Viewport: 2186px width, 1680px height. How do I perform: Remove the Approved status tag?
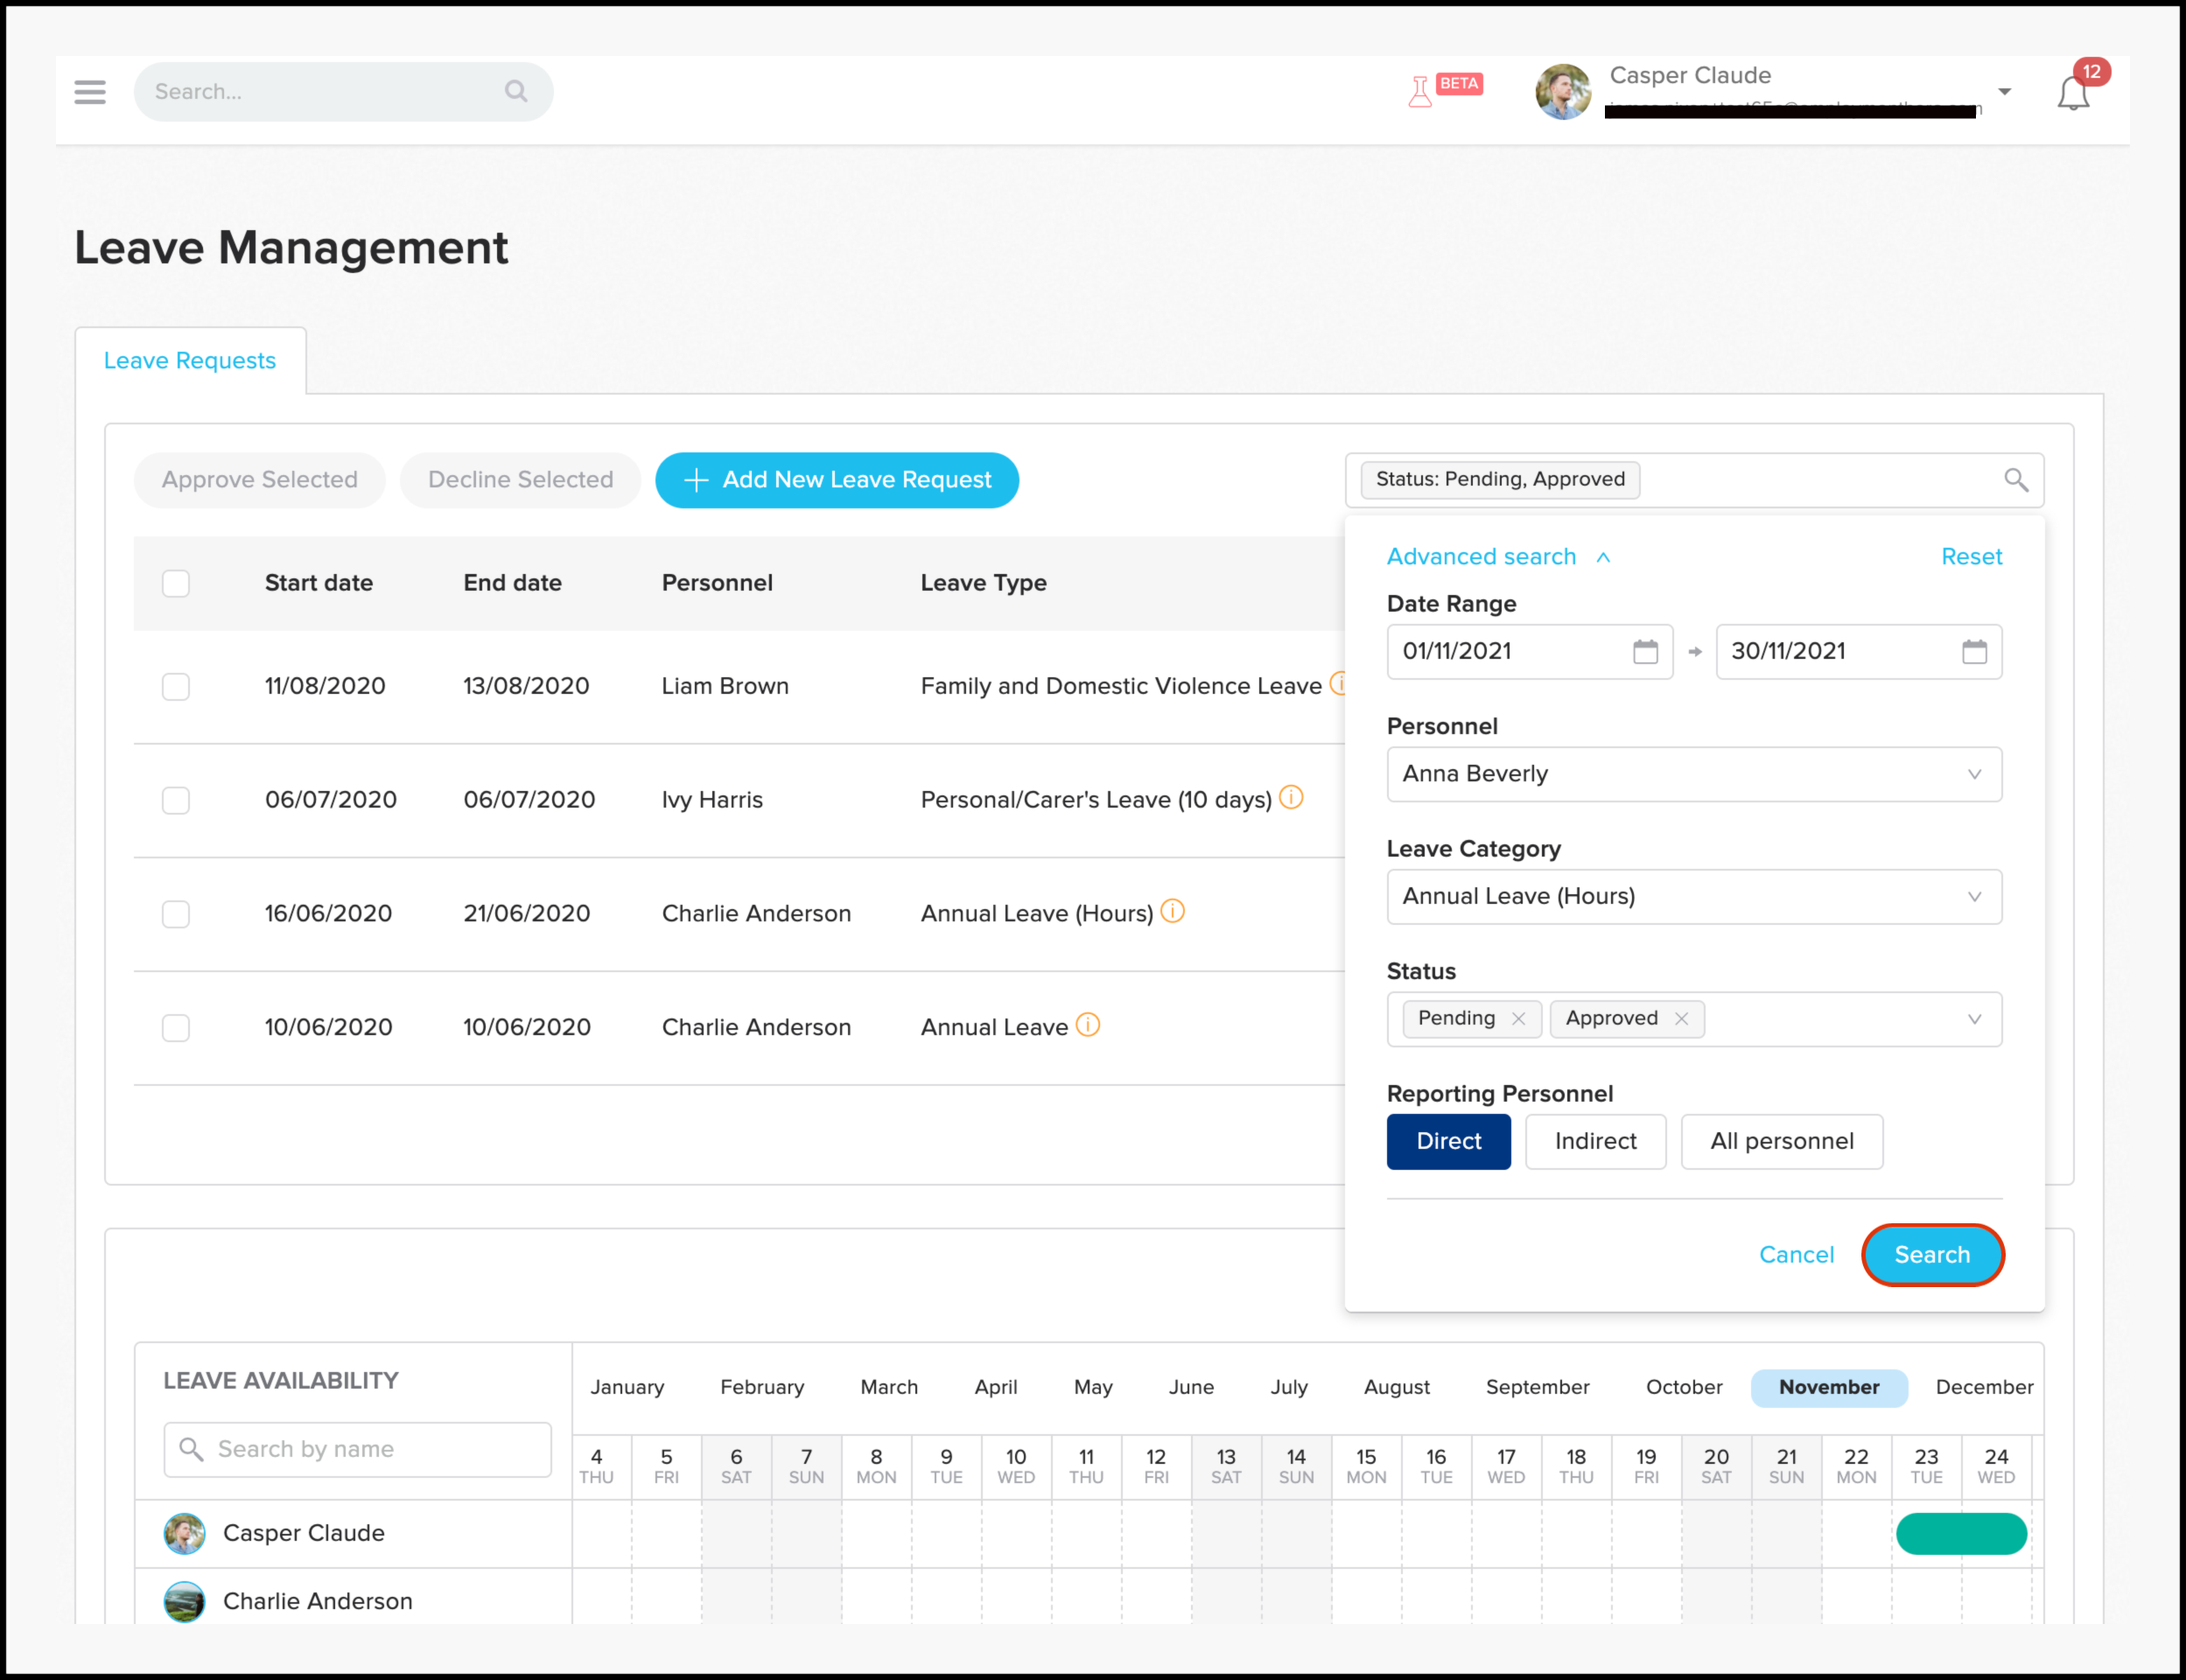click(x=1682, y=1018)
